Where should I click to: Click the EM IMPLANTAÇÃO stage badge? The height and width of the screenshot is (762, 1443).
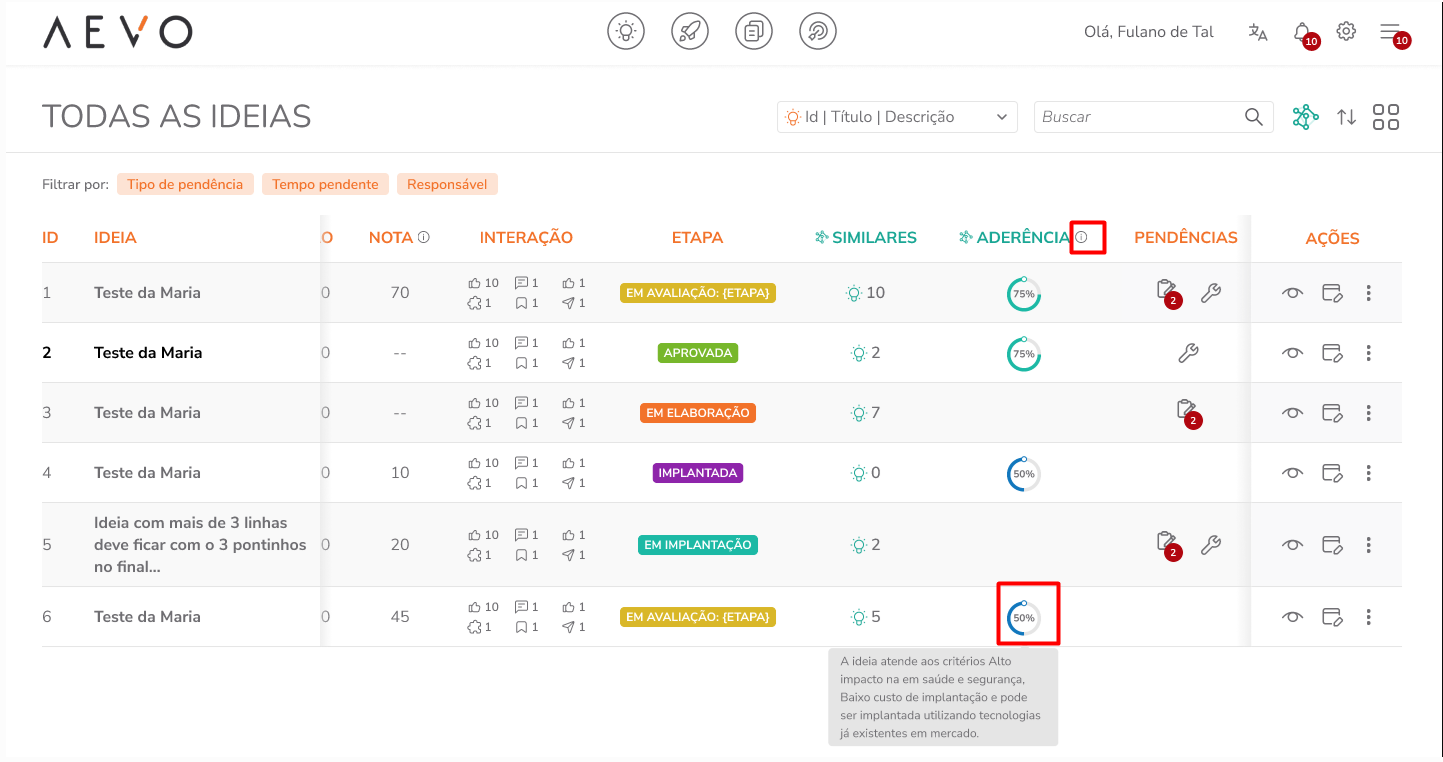698,545
